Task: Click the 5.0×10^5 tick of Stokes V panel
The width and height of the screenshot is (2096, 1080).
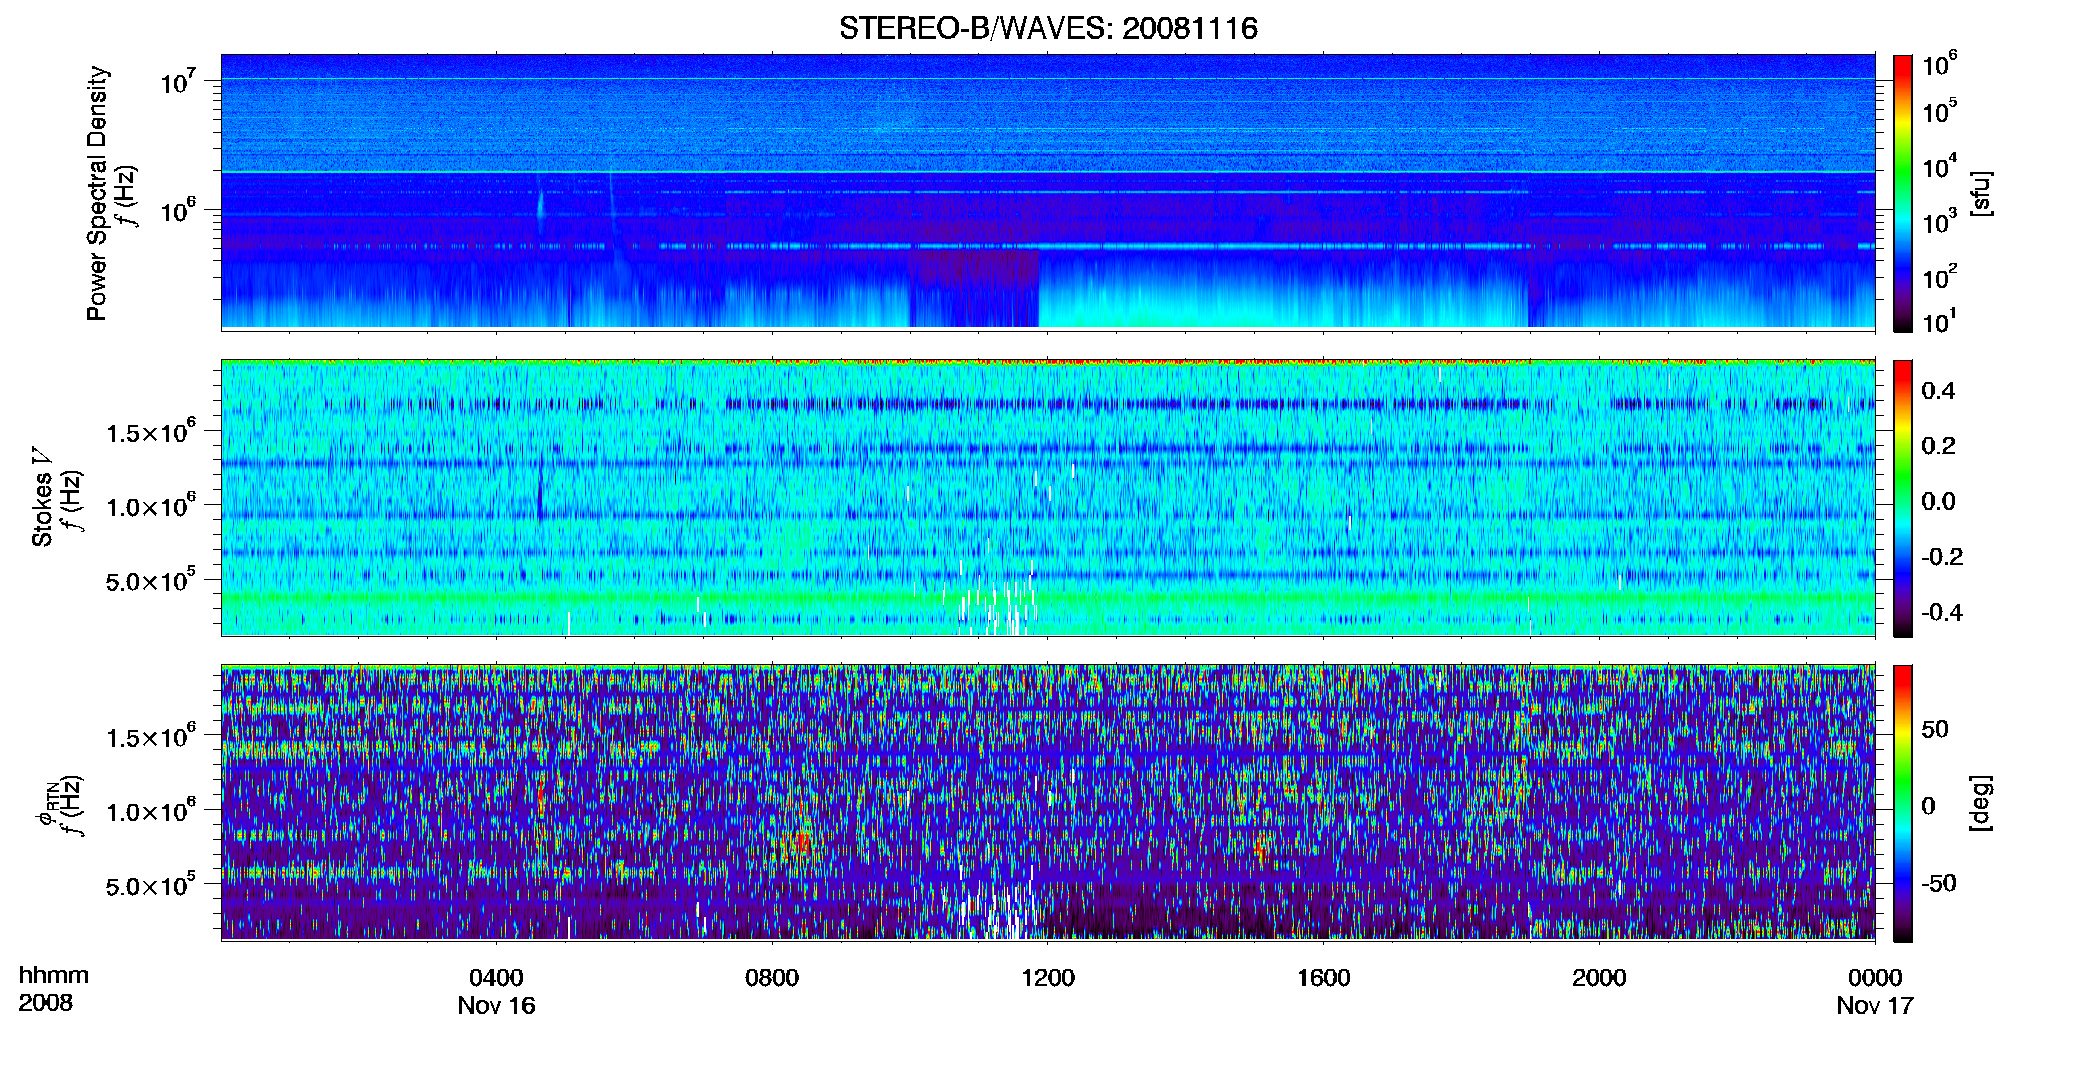Action: click(151, 580)
